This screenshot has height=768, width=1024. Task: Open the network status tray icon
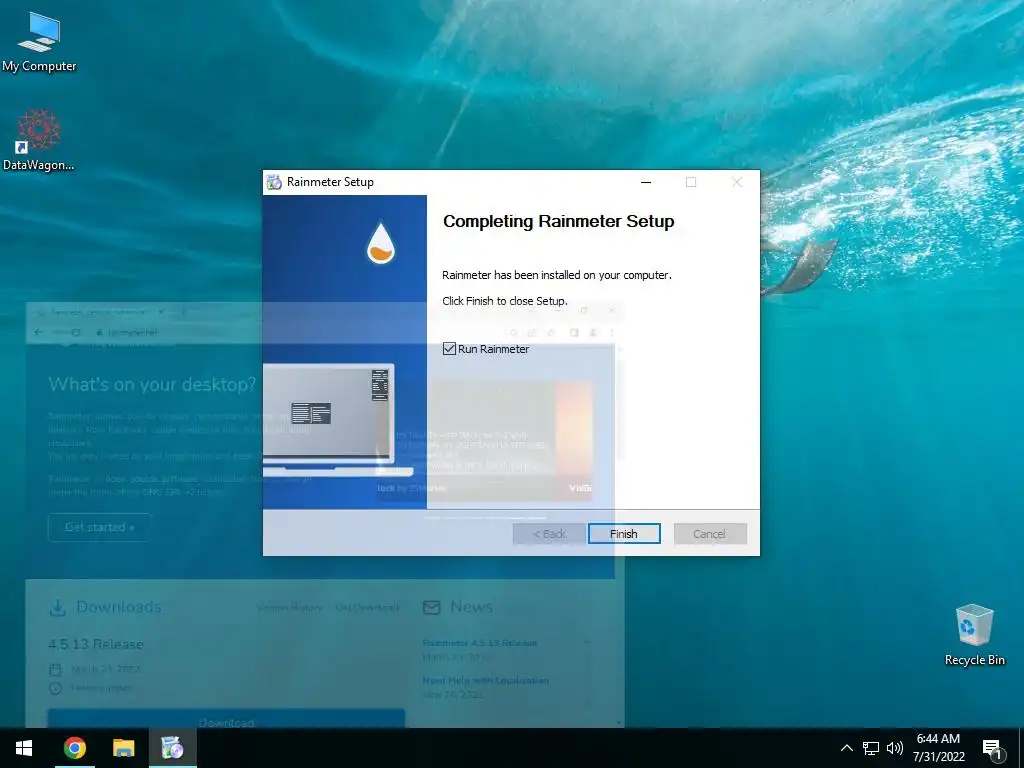pyautogui.click(x=871, y=748)
